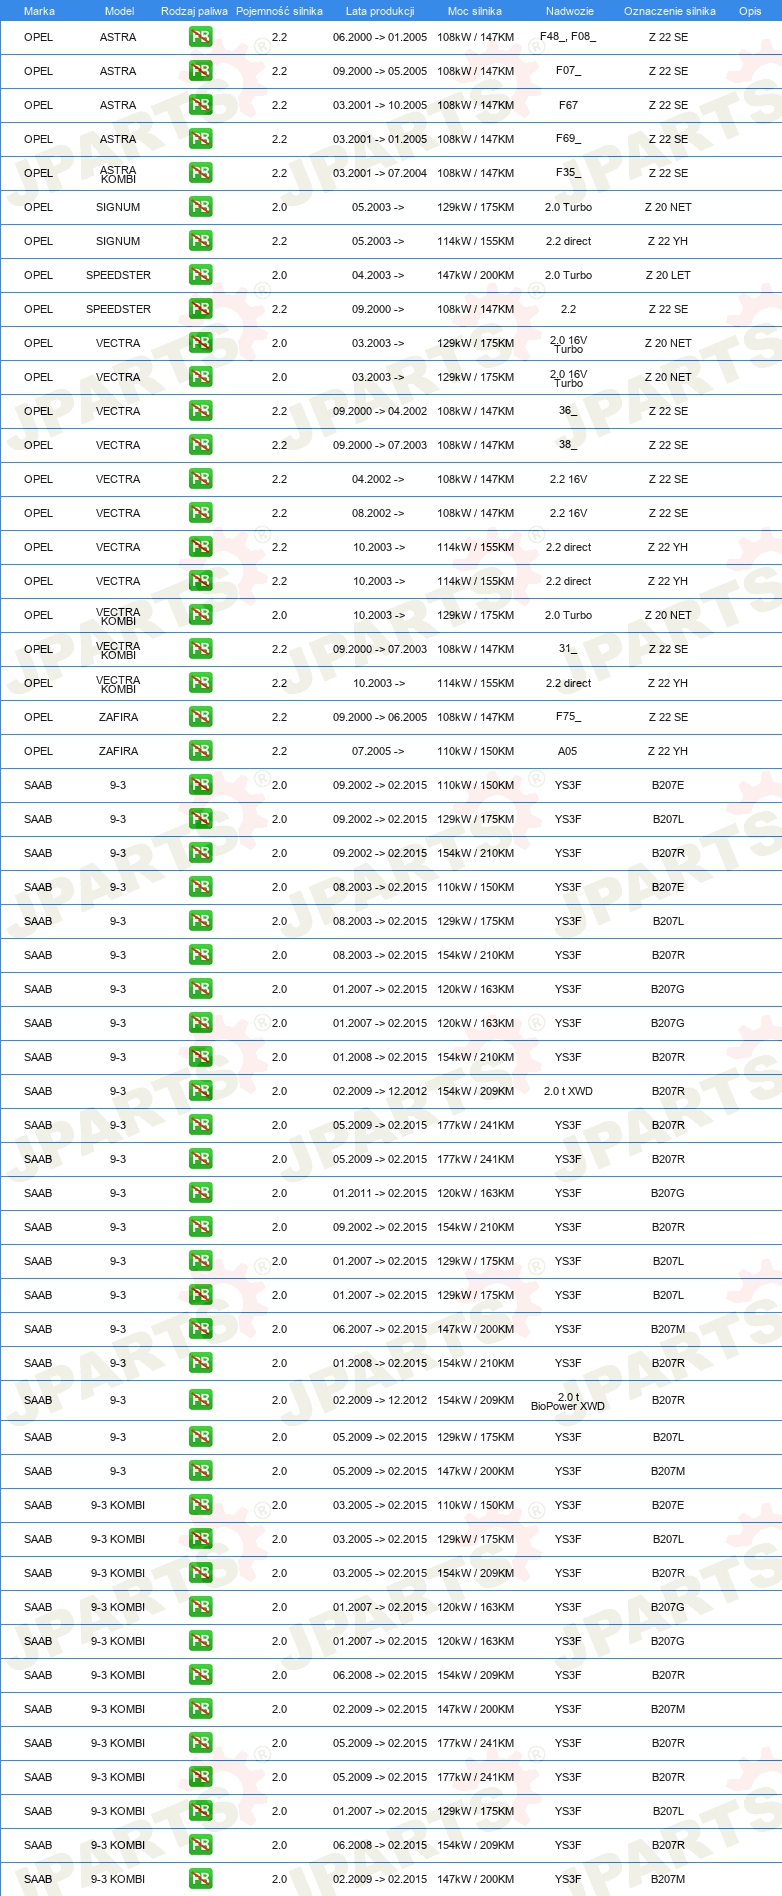The image size is (782, 1896).
Task: Select the '03.2001 -> 10.2005' date cell
Action: click(x=380, y=105)
